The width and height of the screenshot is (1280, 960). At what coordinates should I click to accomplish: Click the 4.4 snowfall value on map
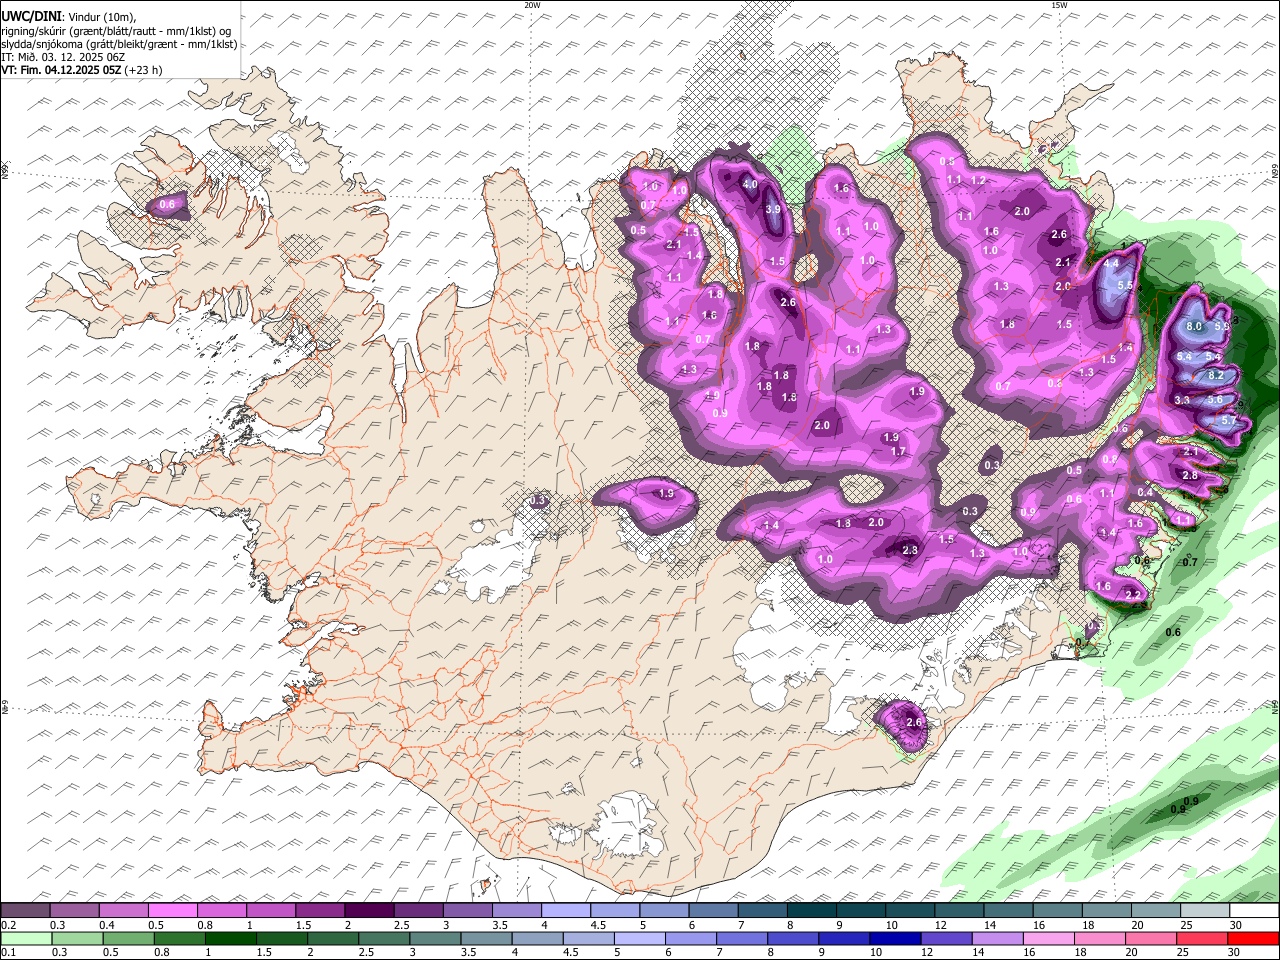point(1111,264)
